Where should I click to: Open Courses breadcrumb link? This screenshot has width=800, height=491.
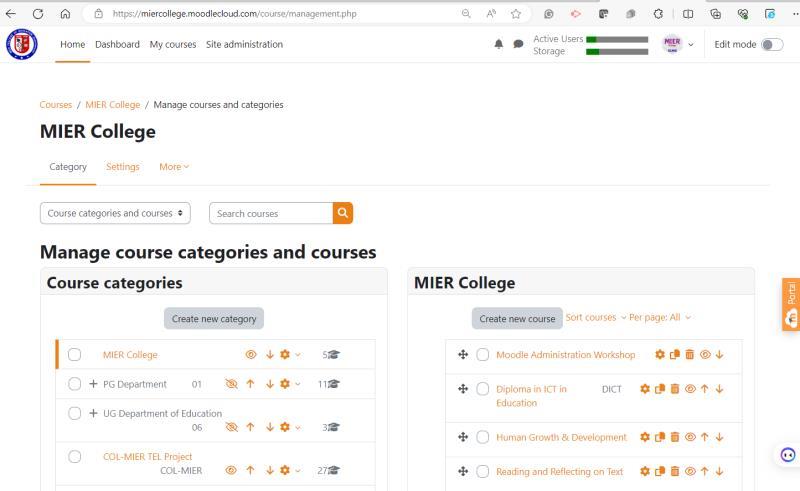click(x=56, y=104)
